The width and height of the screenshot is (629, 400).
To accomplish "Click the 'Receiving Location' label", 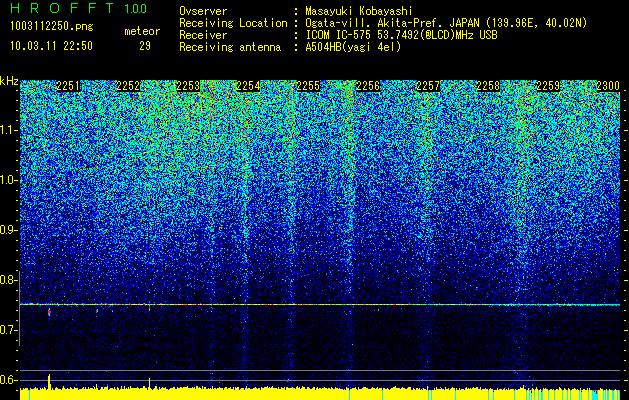I will 233,23.
